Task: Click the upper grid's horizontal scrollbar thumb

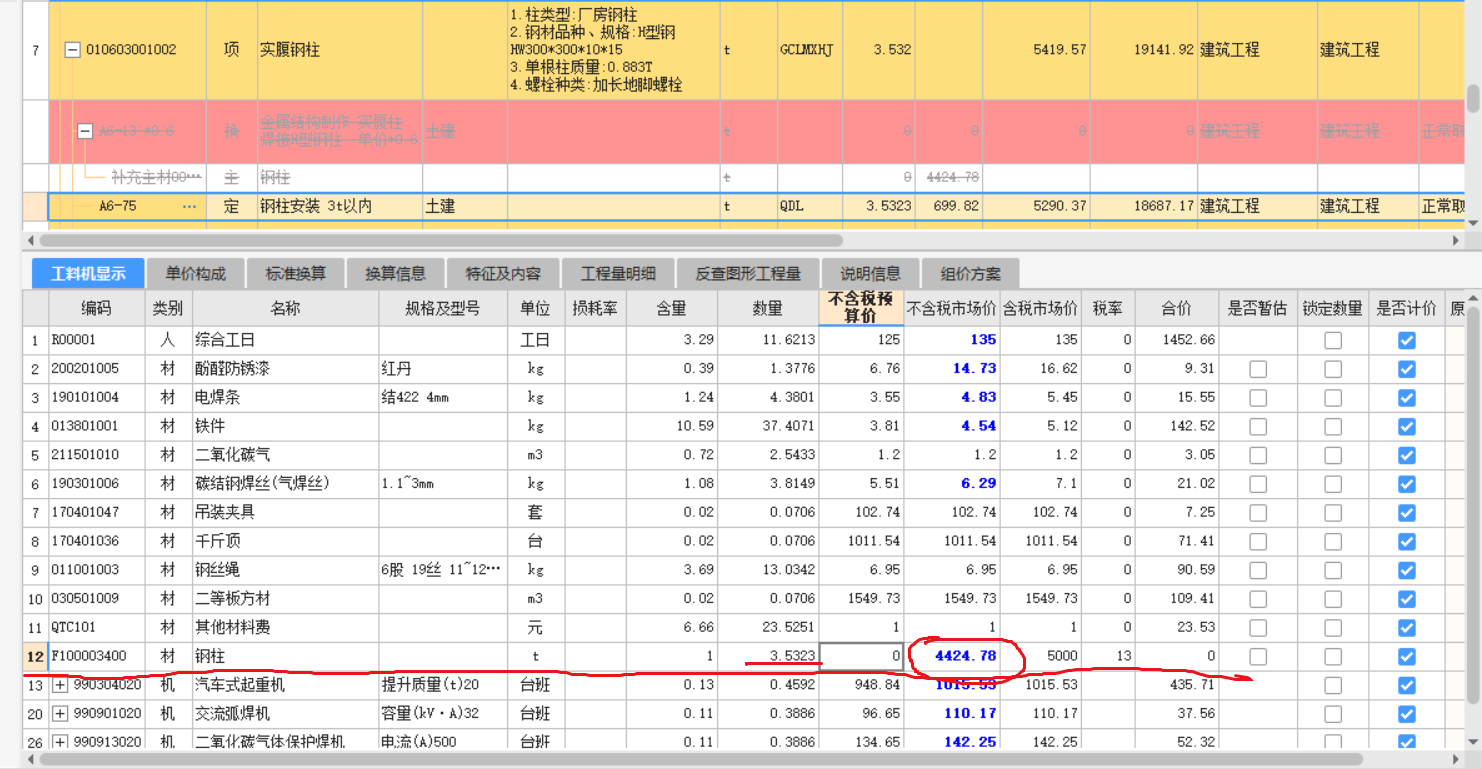Action: [x=441, y=241]
